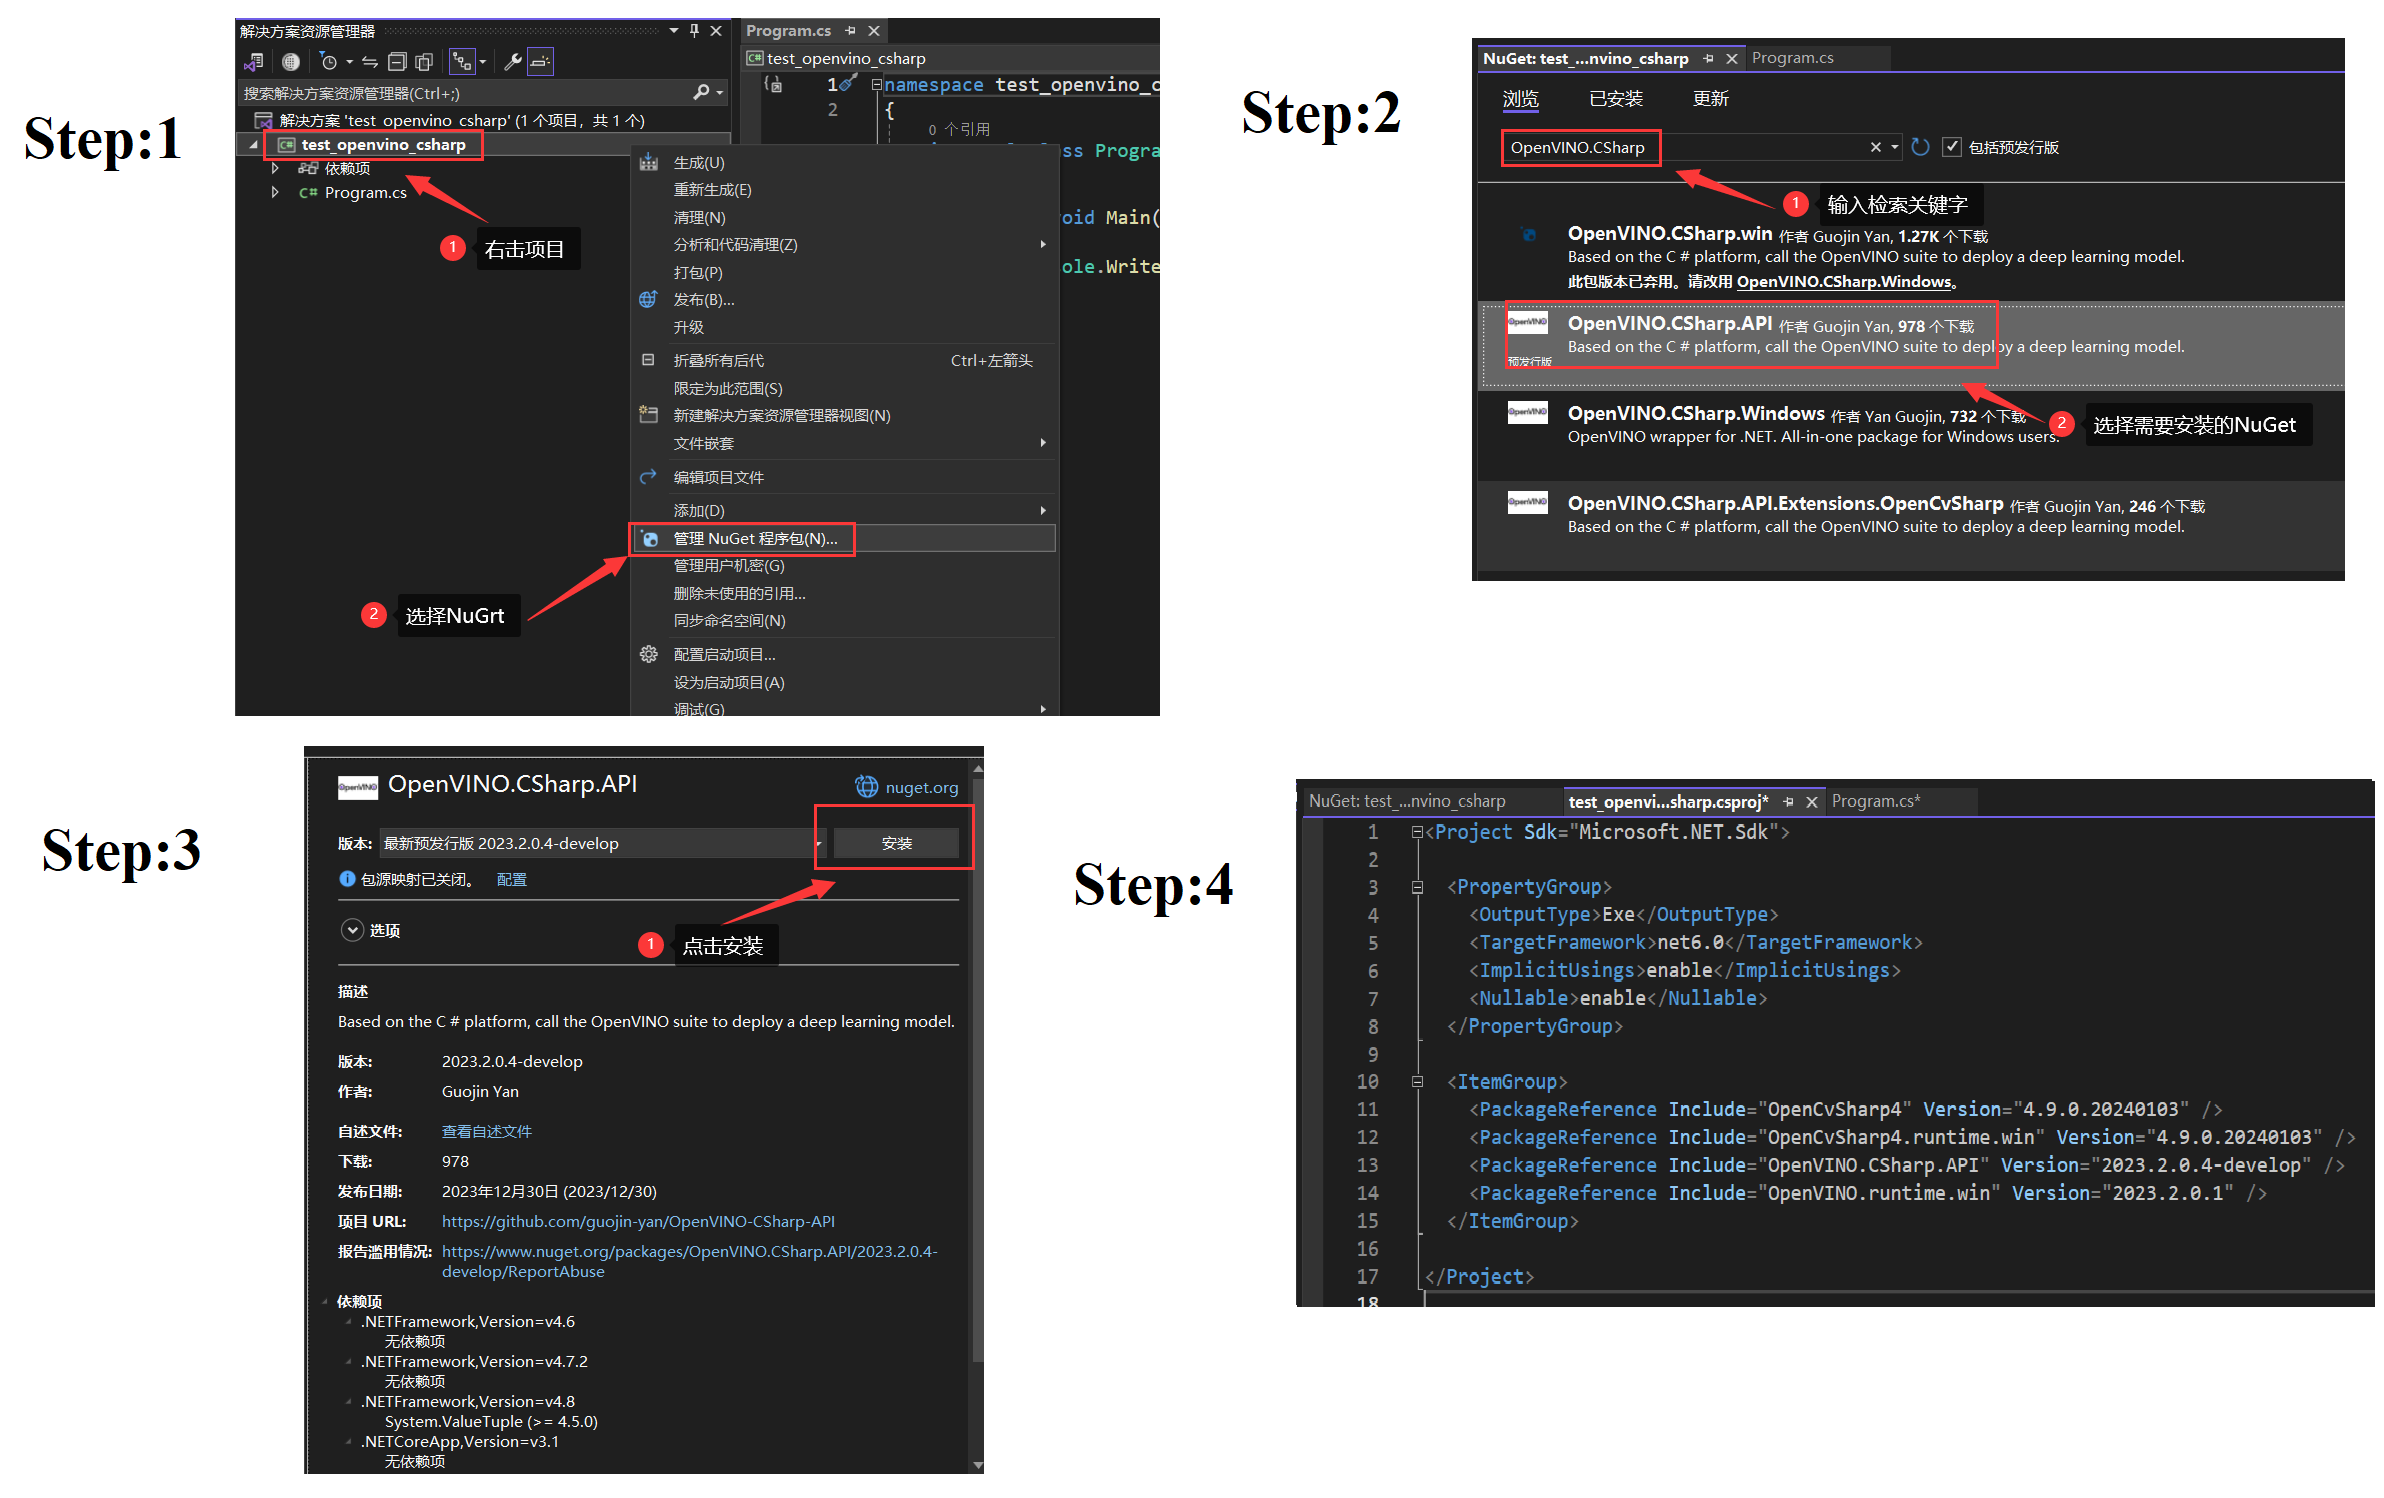Open the 查看自述文件 link
The height and width of the screenshot is (1498, 2384).
(486, 1131)
